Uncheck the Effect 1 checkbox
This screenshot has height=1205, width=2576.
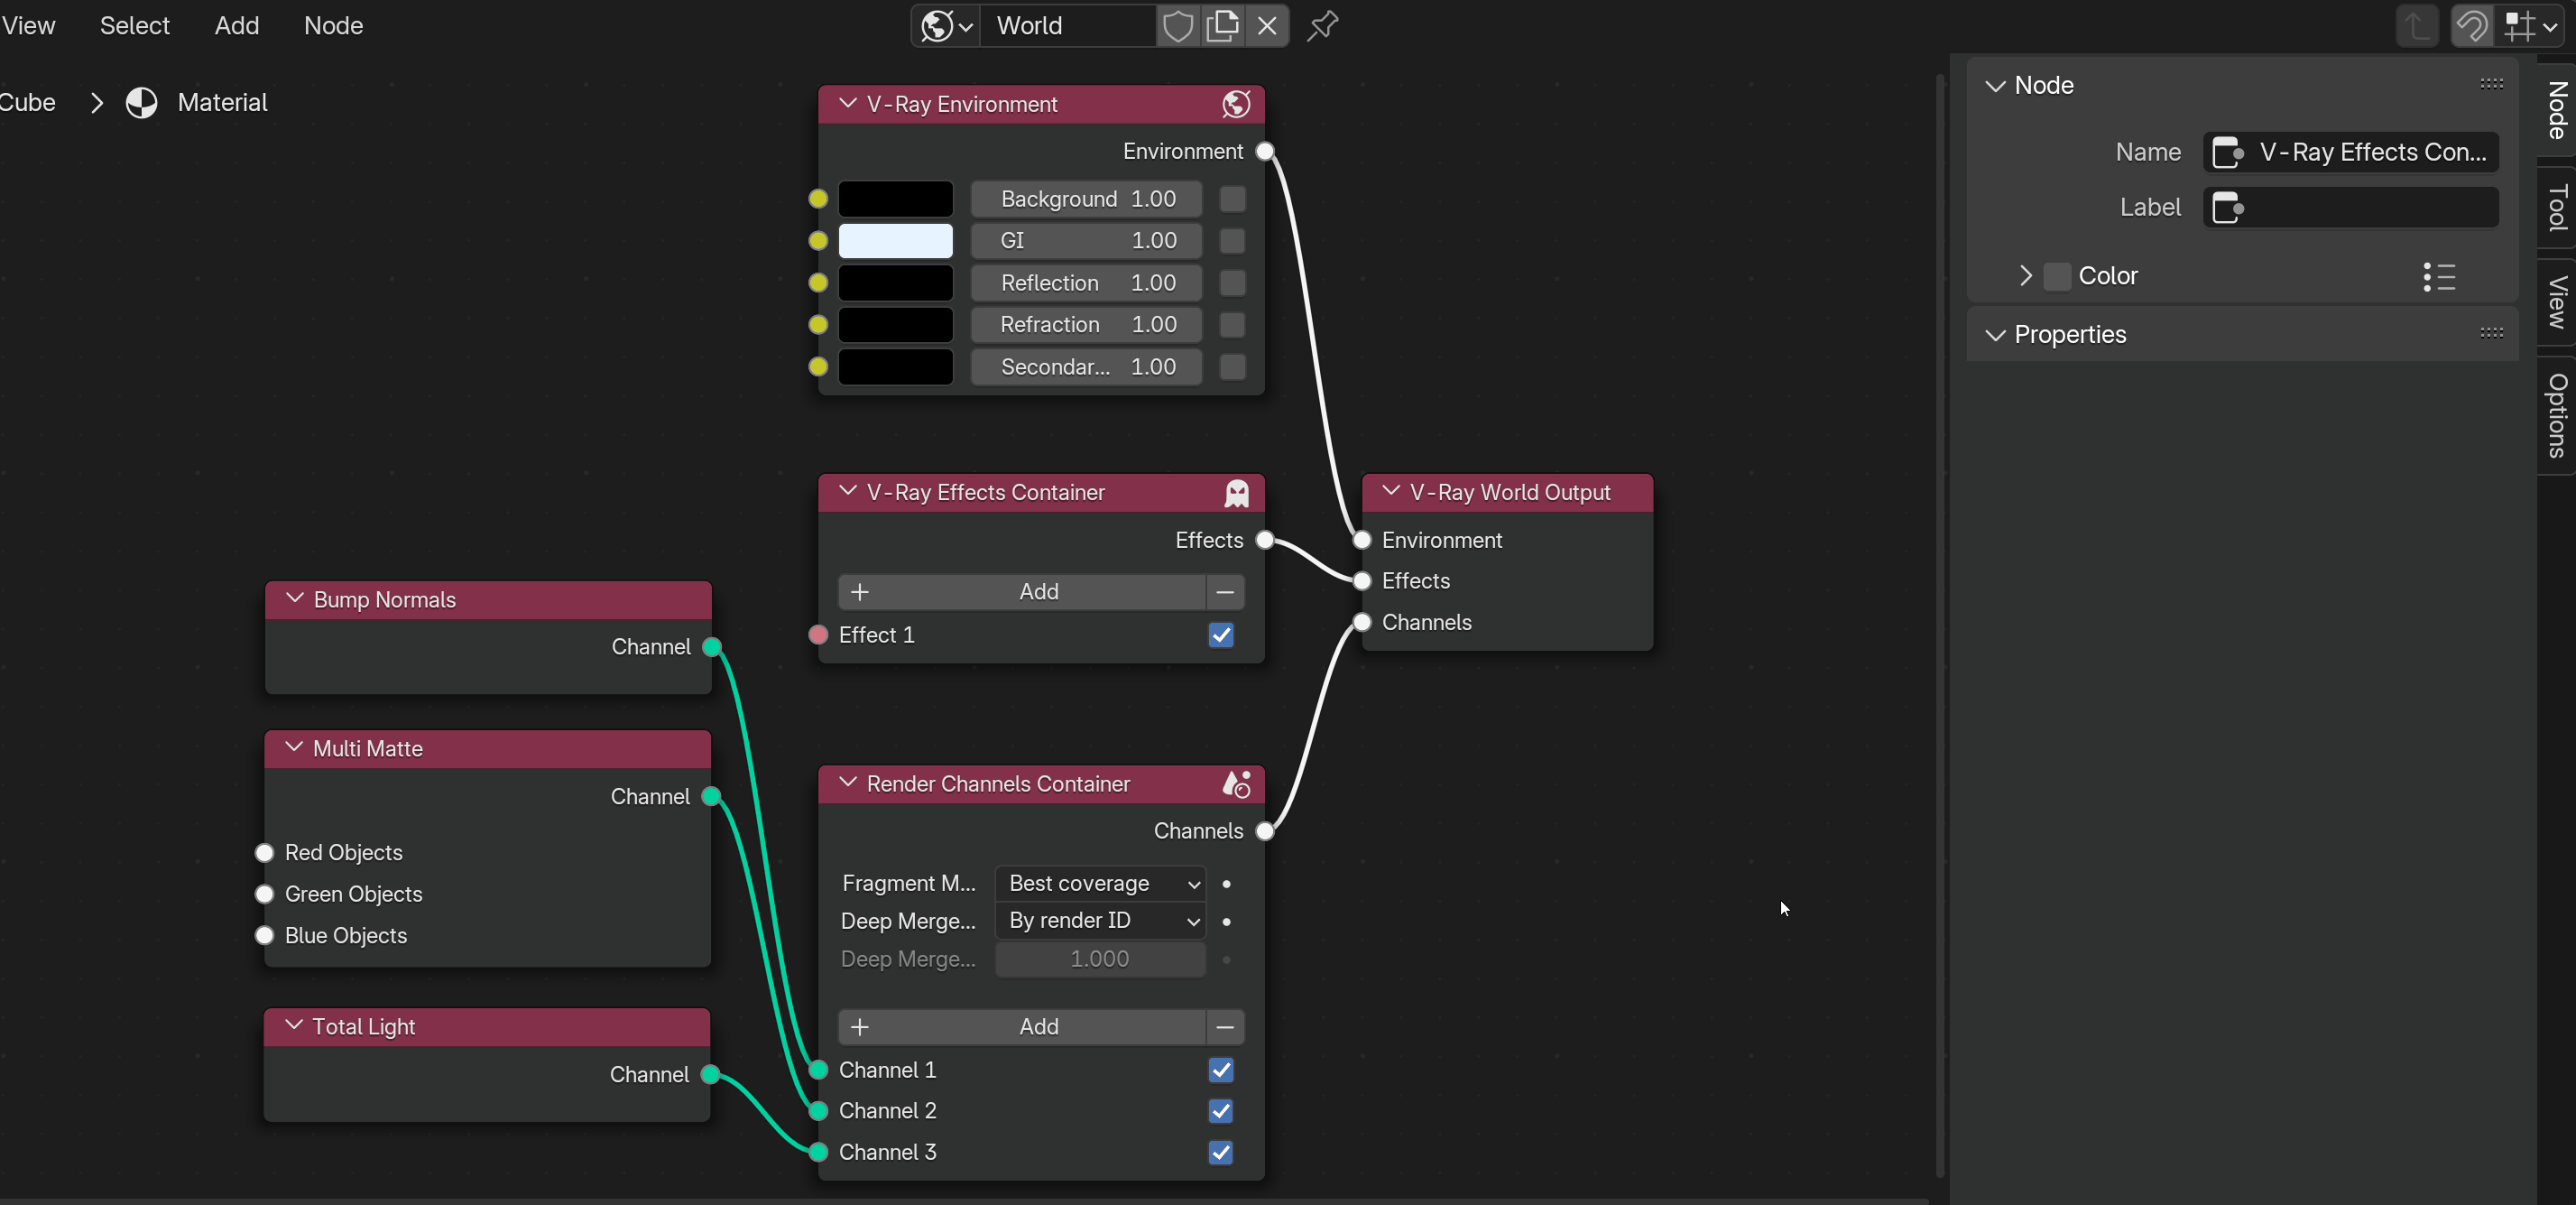1220,635
